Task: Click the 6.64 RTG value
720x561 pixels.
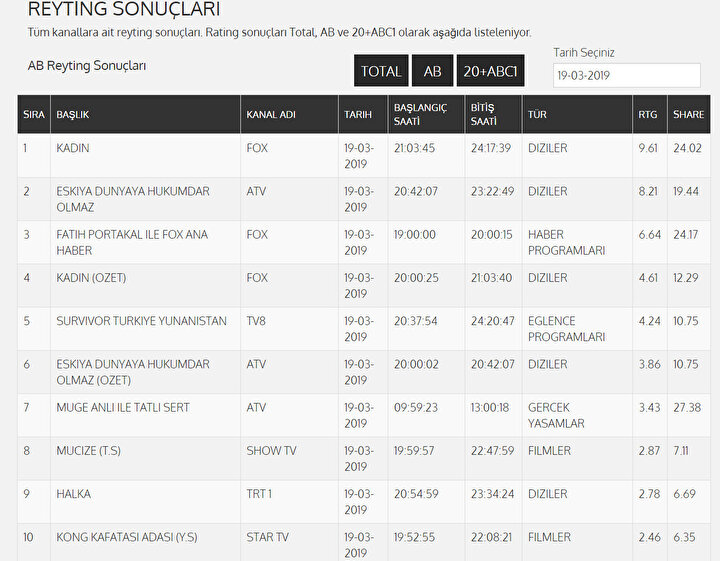Action: pos(650,235)
